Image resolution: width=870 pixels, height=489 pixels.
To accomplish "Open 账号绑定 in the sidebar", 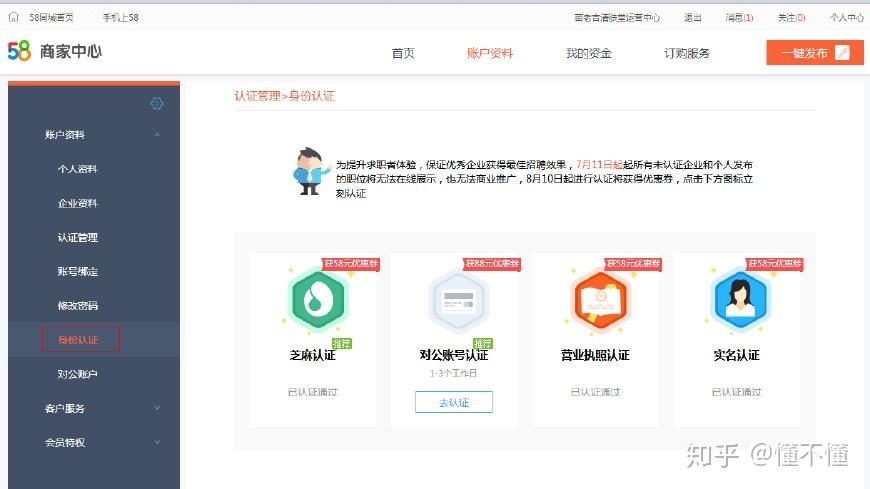I will pyautogui.click(x=78, y=271).
